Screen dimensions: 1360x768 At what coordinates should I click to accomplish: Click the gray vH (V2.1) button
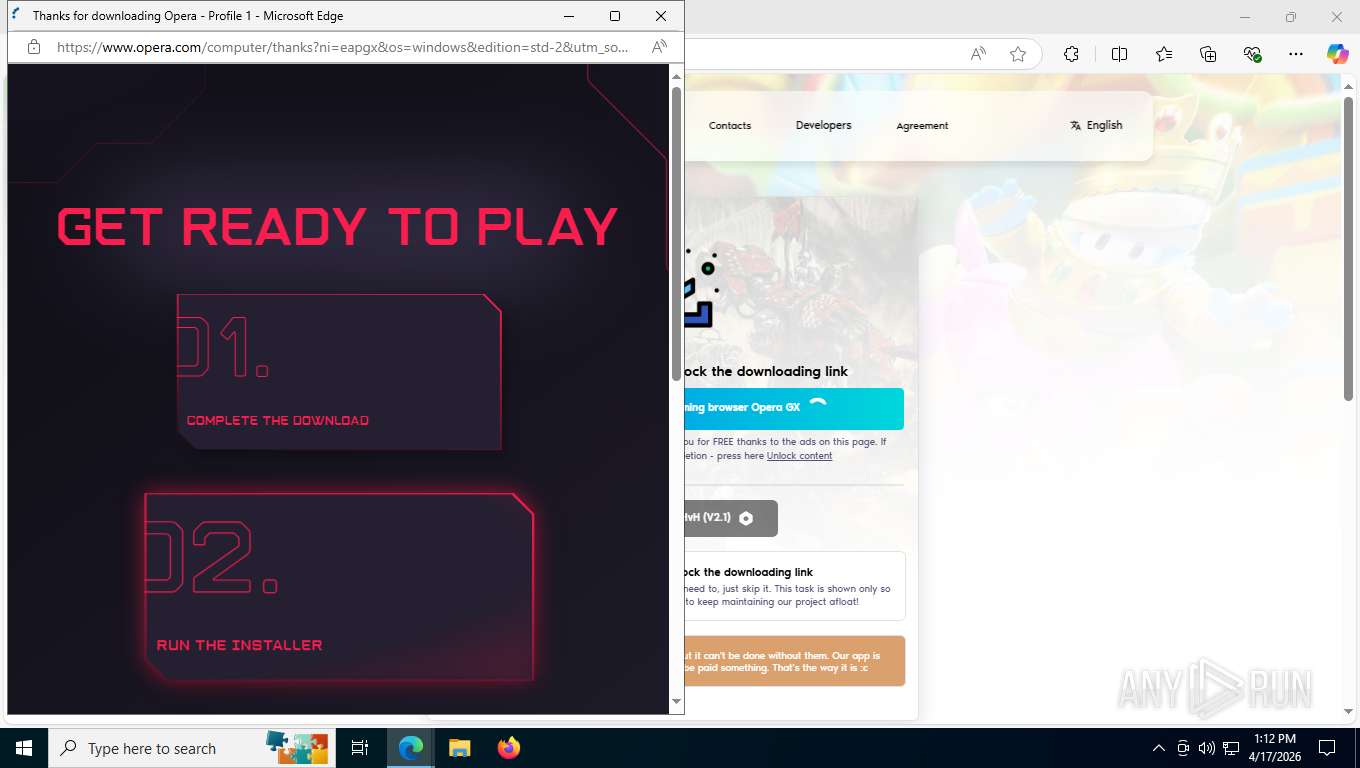click(730, 518)
